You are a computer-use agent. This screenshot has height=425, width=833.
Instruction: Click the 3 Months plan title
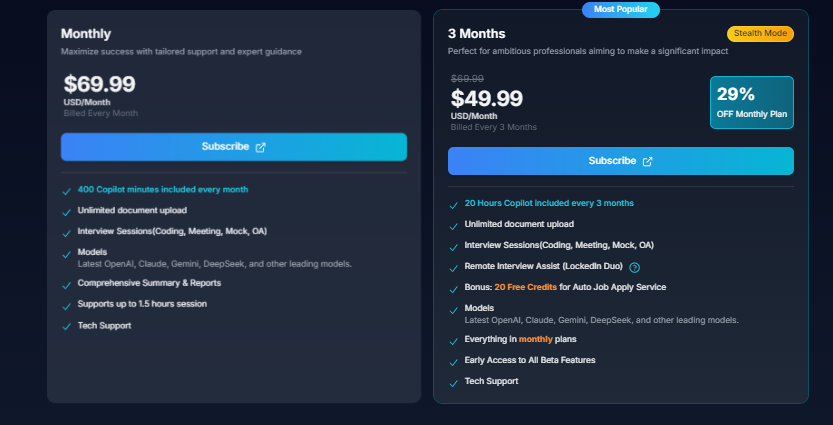[x=477, y=34]
